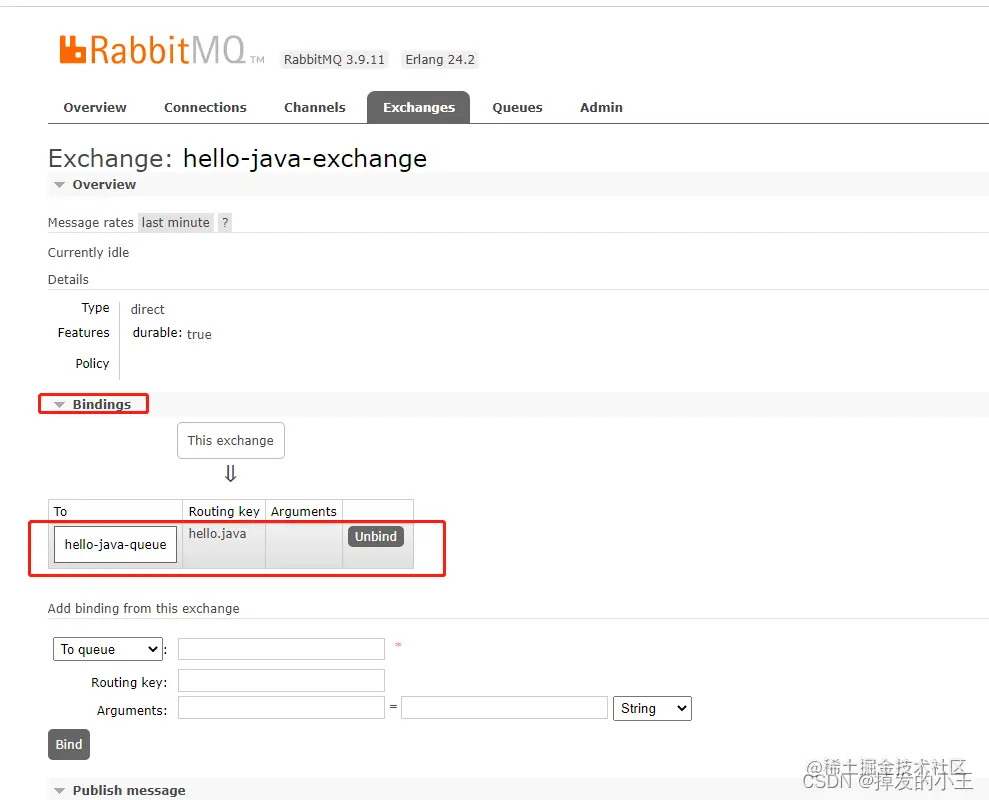Click the 'RabbitMQ 3.9.11' version label
The image size is (989, 800).
point(334,59)
